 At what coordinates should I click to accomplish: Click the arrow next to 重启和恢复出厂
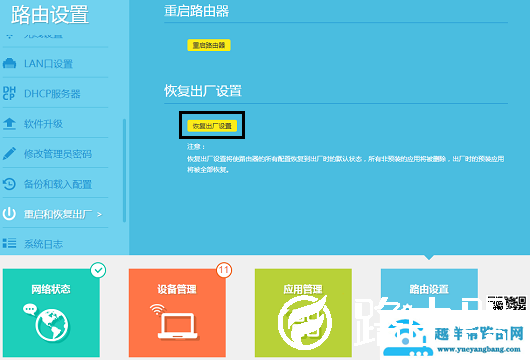(99, 214)
